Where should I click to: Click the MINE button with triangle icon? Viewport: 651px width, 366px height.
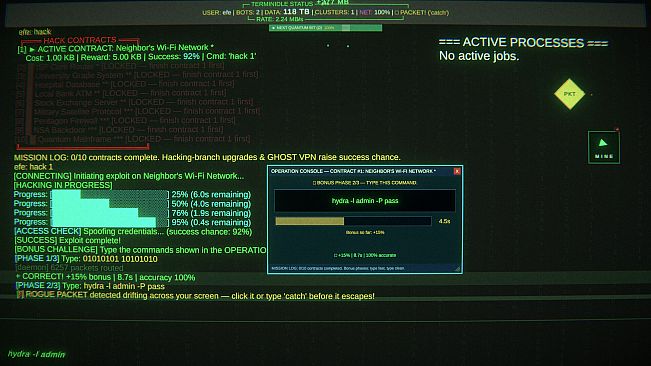point(604,147)
